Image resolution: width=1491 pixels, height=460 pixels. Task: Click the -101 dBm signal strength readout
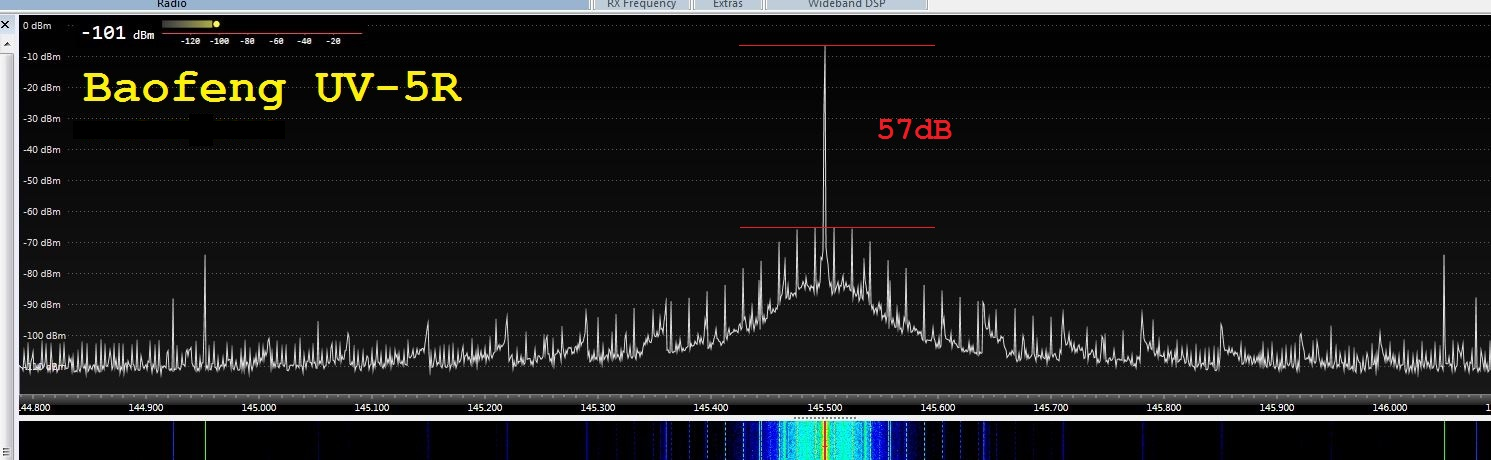pyautogui.click(x=117, y=33)
